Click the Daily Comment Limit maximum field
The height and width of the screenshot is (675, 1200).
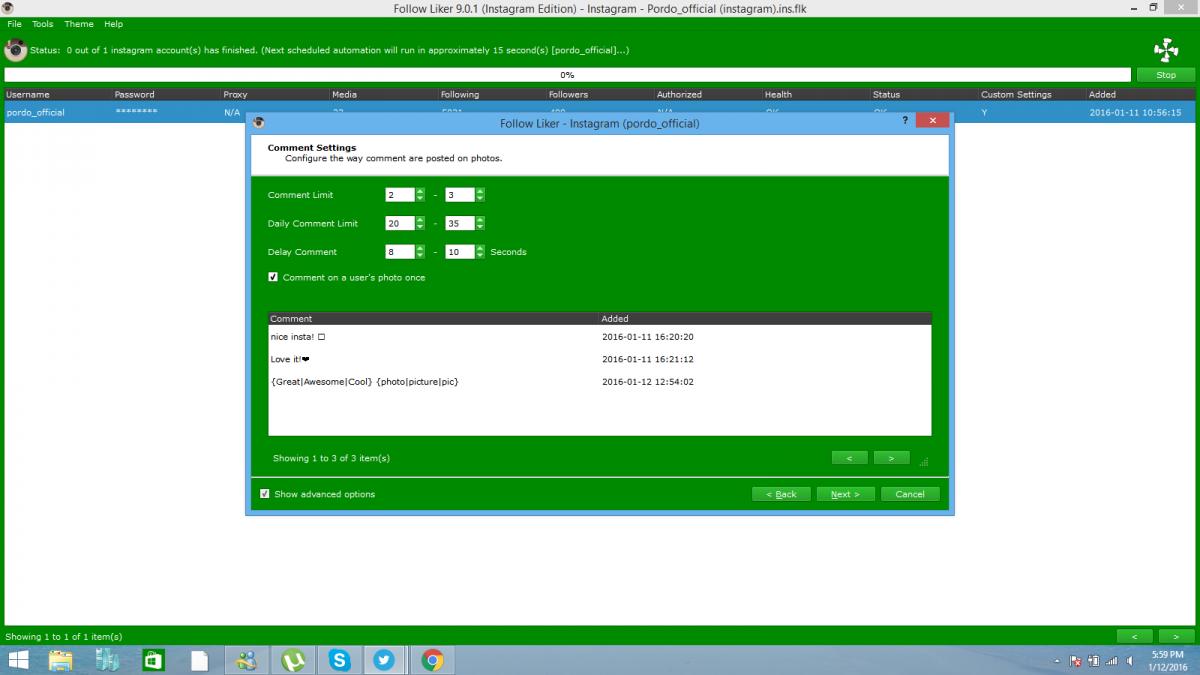(x=460, y=223)
